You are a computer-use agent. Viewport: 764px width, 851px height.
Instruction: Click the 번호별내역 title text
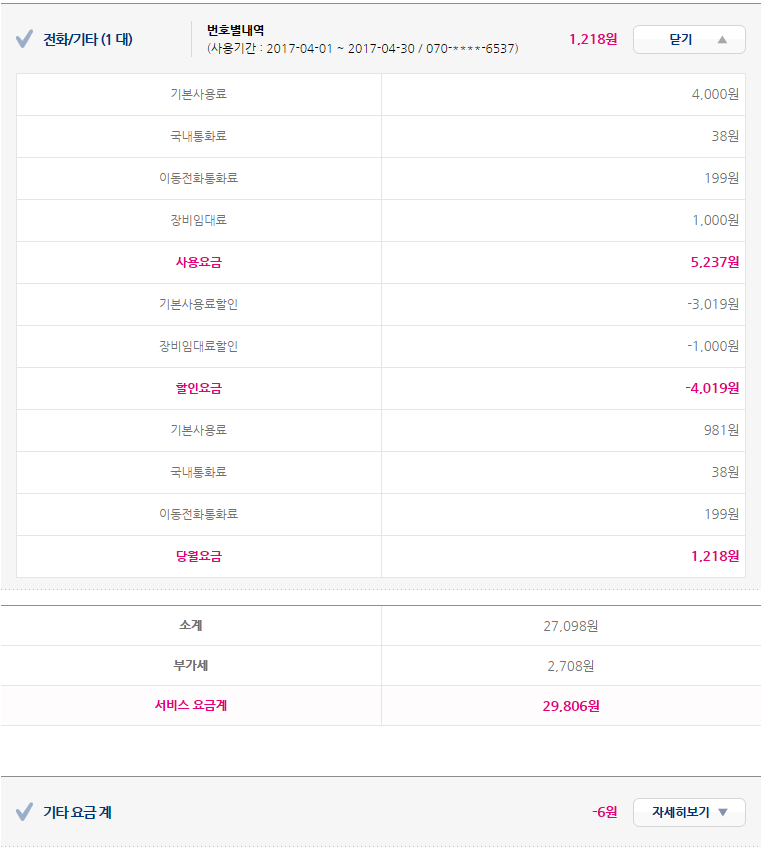coord(235,30)
